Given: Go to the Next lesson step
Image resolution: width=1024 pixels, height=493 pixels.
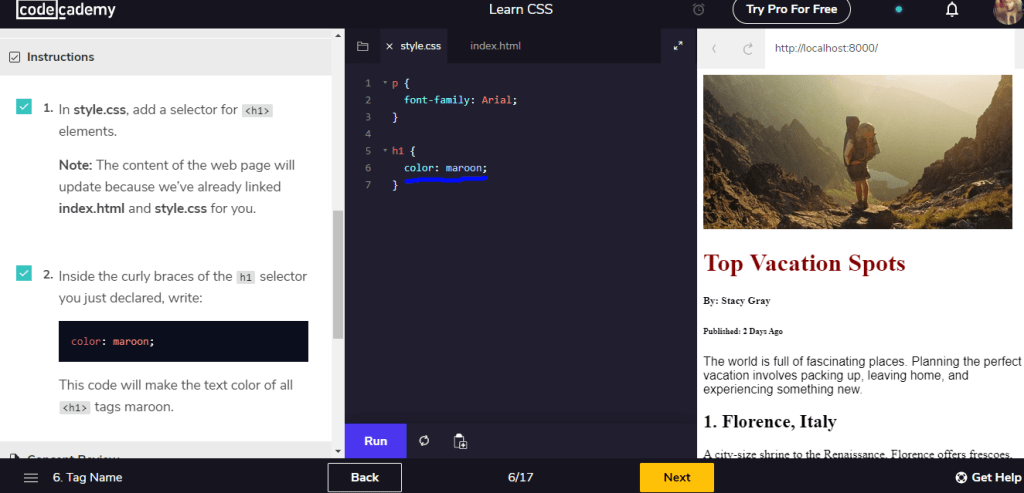Looking at the screenshot, I should pos(676,477).
